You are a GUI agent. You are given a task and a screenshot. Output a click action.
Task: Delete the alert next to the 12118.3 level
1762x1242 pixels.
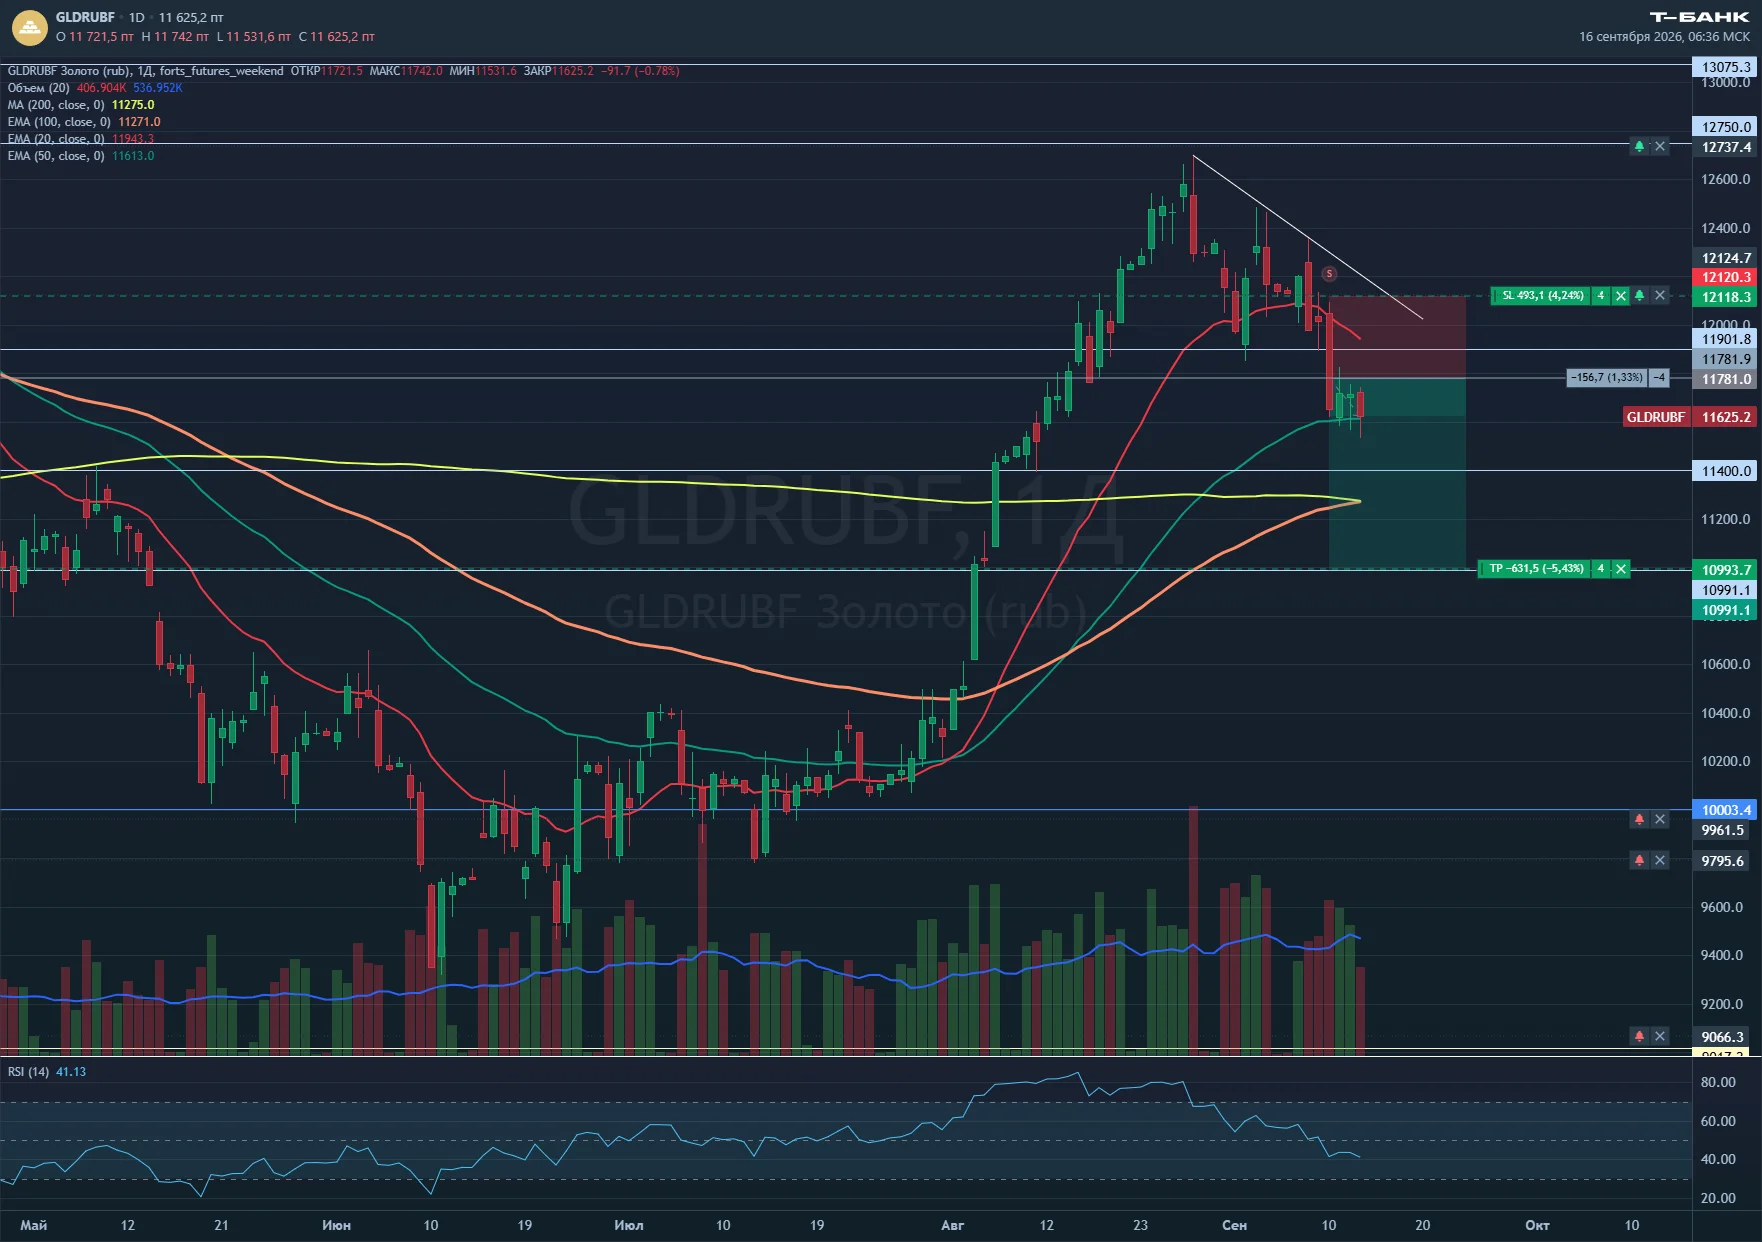pos(1660,296)
